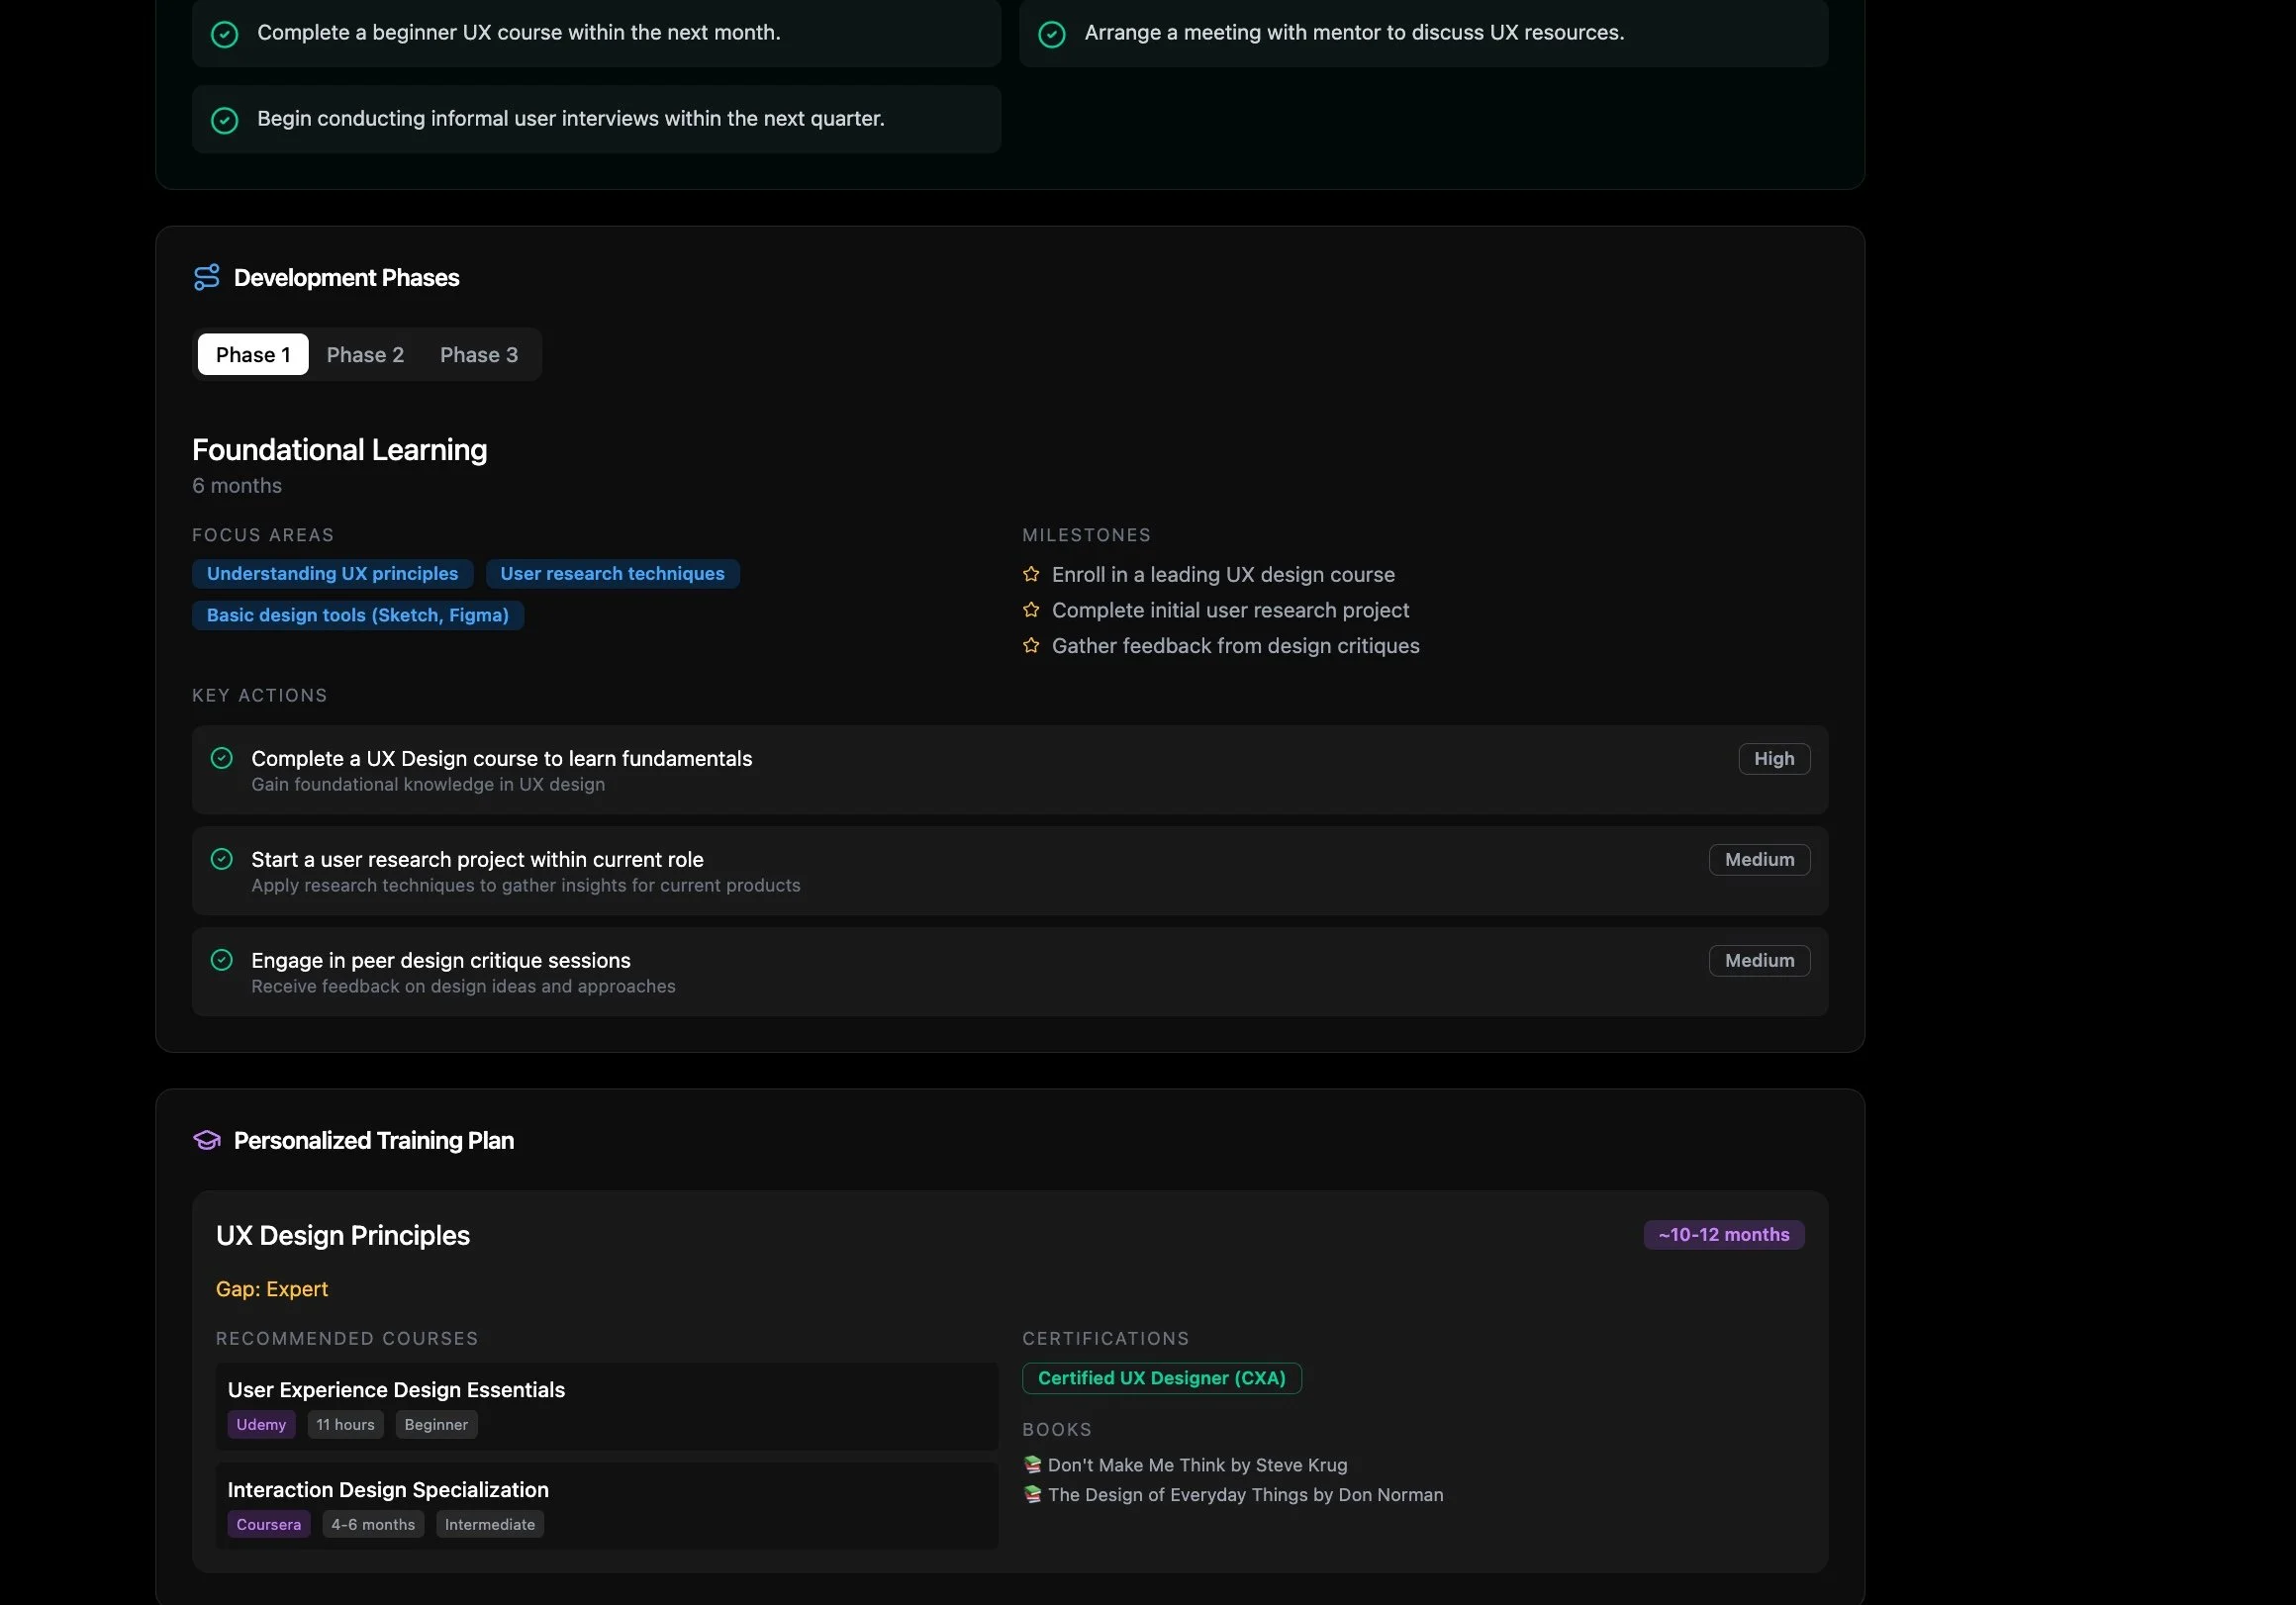Switch to the Phase 2 tab
Screen dimensions: 2296x1605
(x=365, y=355)
